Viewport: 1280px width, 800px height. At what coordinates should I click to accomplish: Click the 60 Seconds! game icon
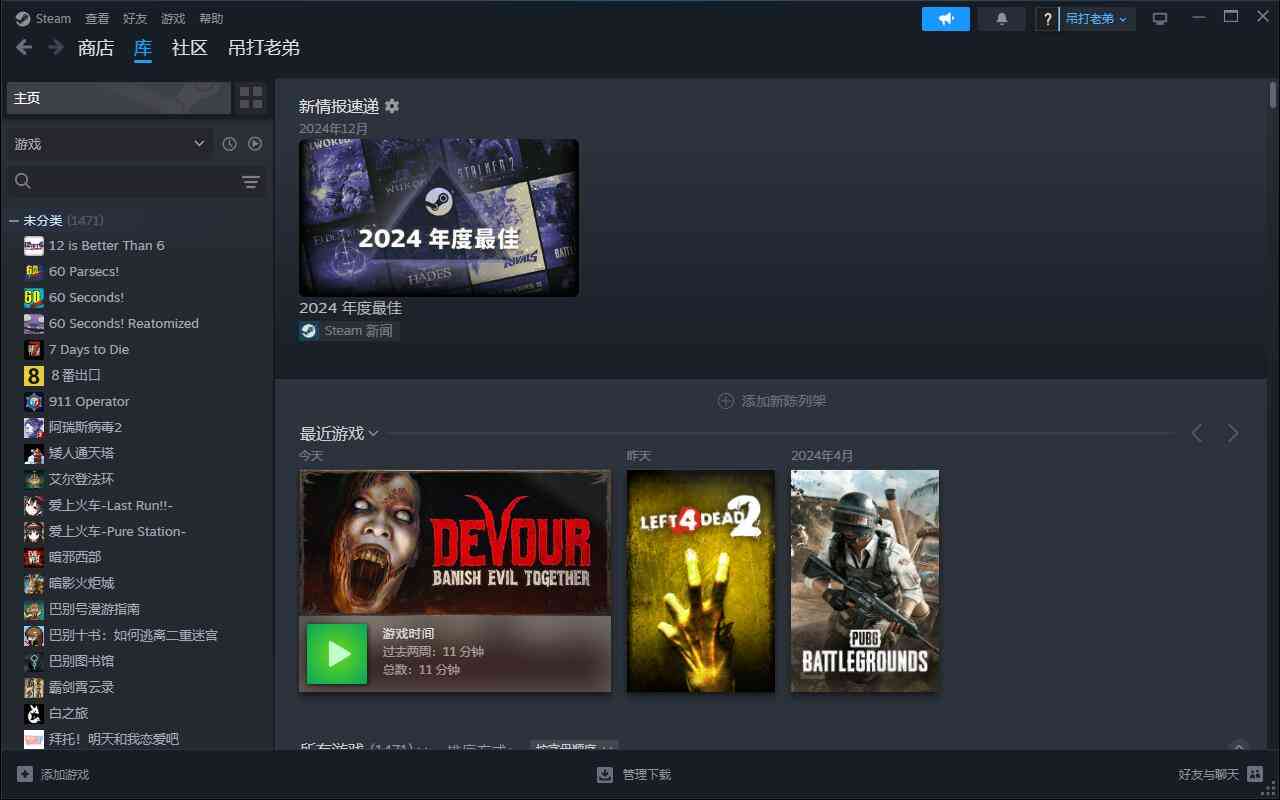click(x=34, y=298)
